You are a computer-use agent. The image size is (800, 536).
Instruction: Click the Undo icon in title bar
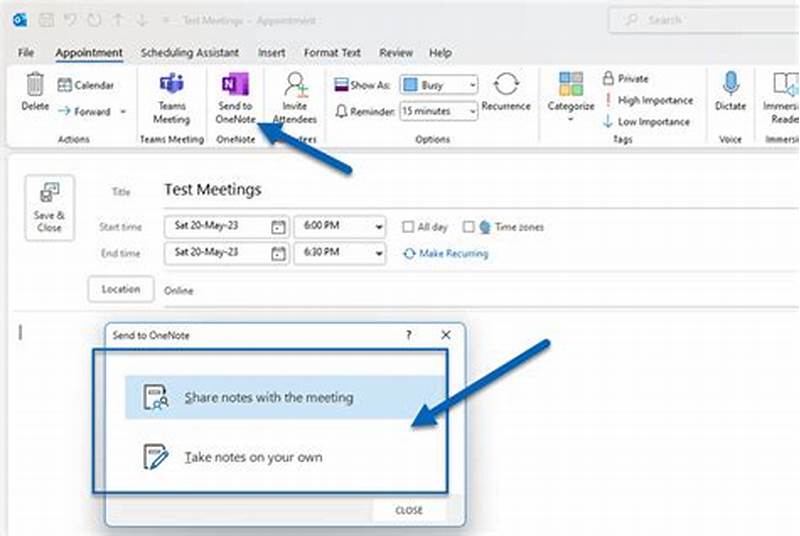tap(70, 20)
